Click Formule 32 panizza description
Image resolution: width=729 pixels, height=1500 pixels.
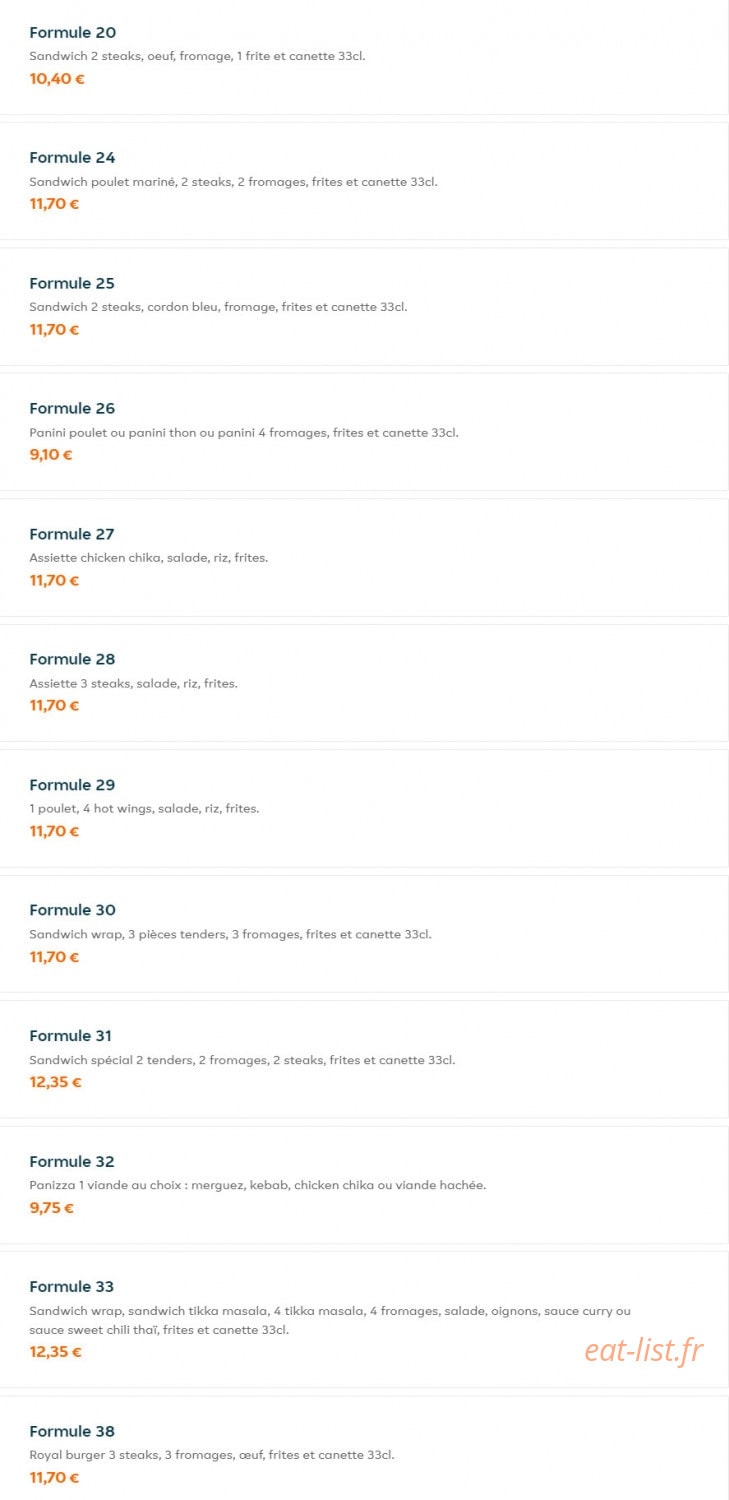(x=258, y=1185)
